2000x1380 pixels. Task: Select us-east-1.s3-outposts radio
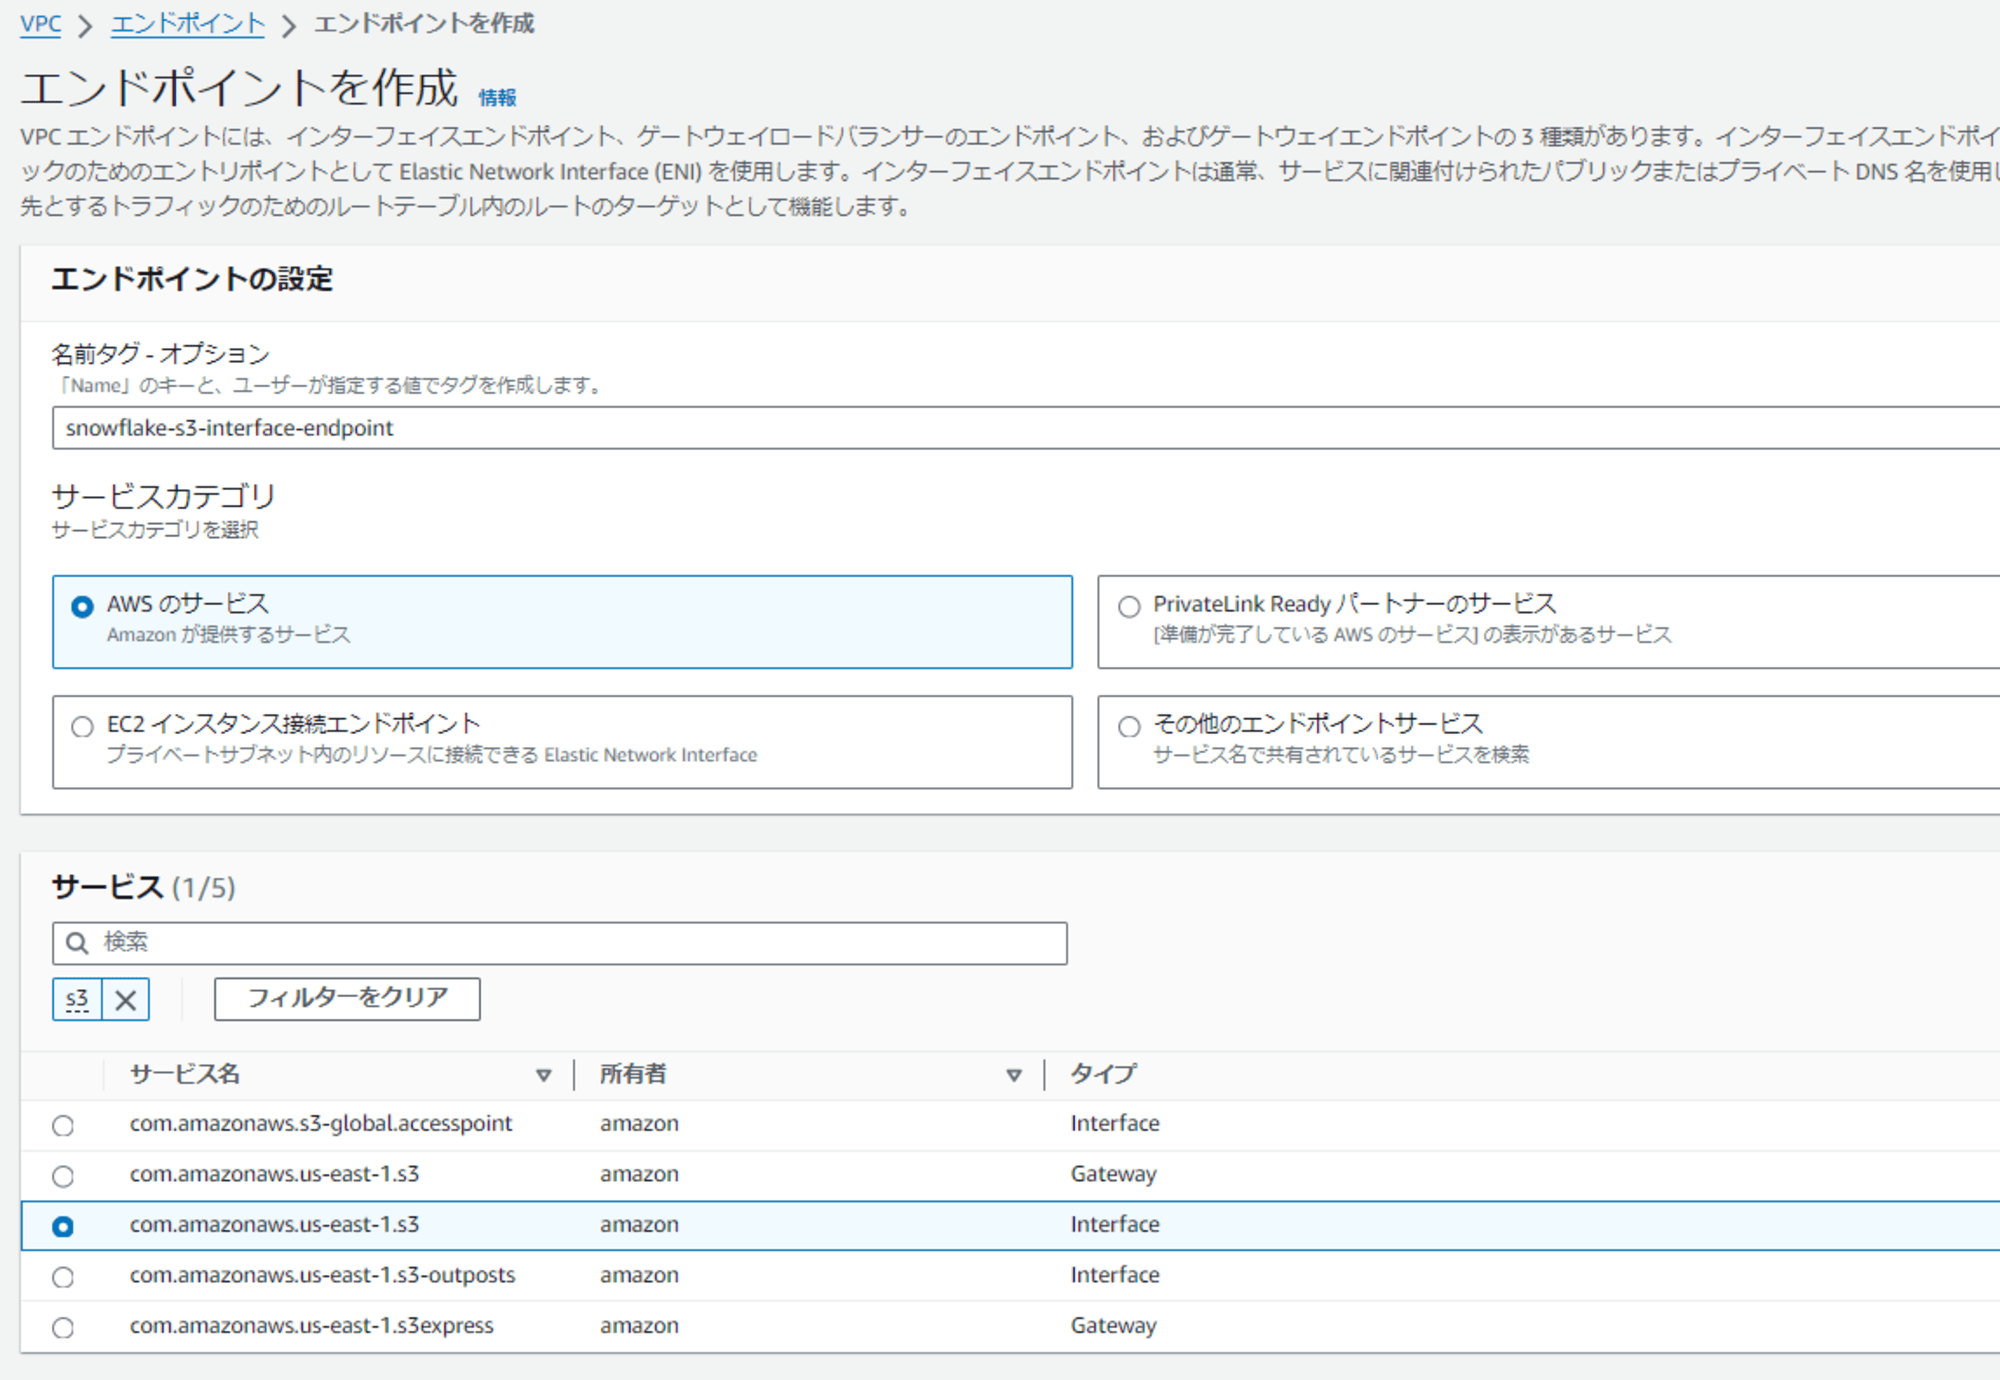point(63,1276)
